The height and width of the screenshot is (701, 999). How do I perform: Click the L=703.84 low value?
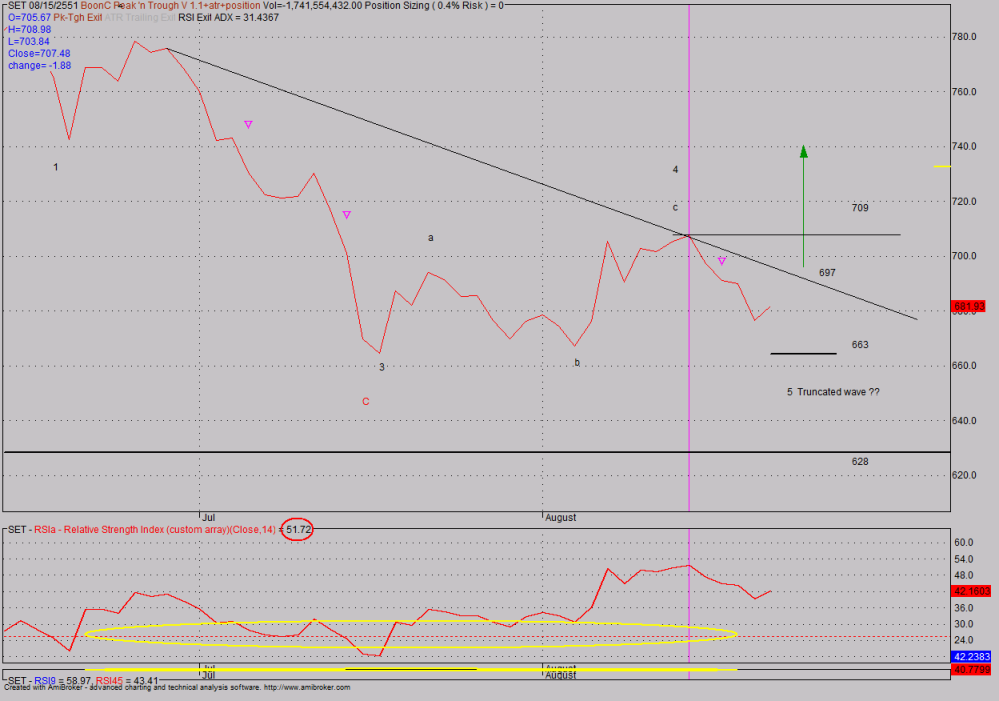(x=29, y=41)
